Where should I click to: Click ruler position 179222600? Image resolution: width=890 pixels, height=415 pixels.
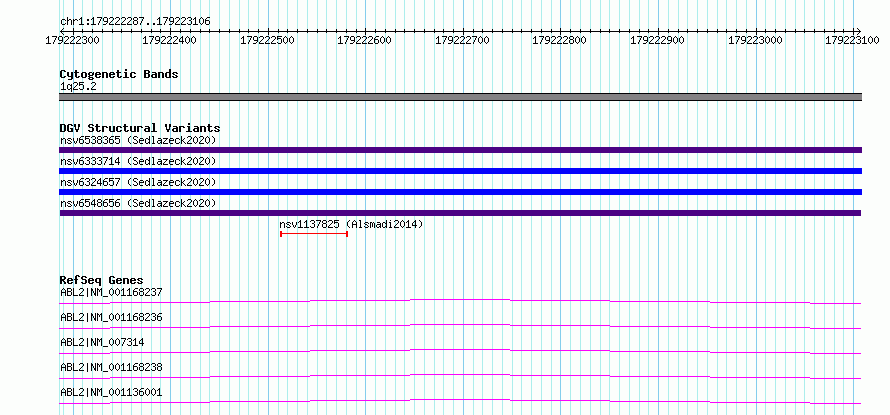[365, 40]
